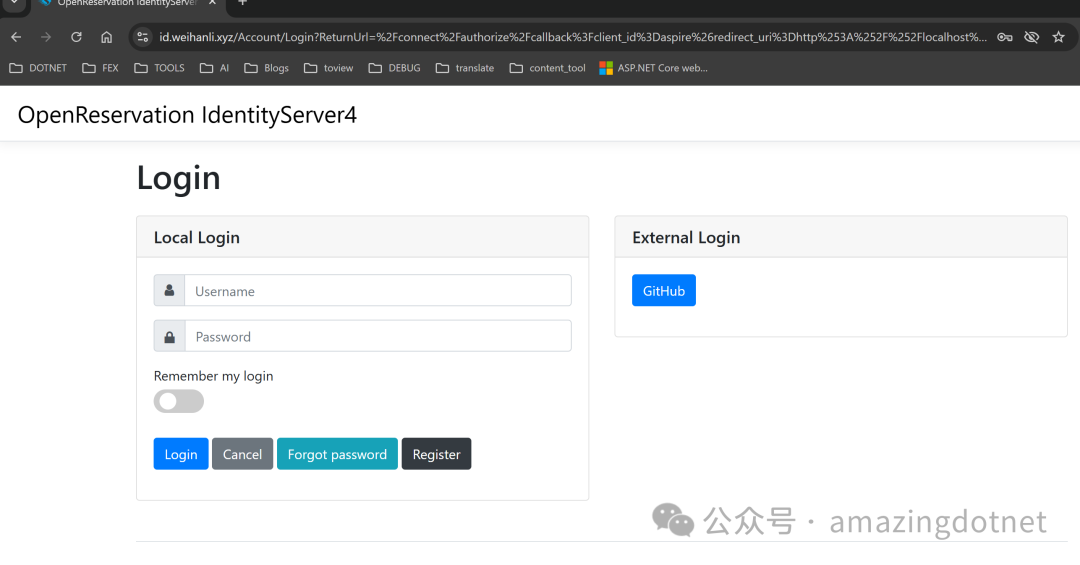The width and height of the screenshot is (1080, 565).
Task: Click the crossed-out eye icon in address bar
Action: pyautogui.click(x=1032, y=37)
